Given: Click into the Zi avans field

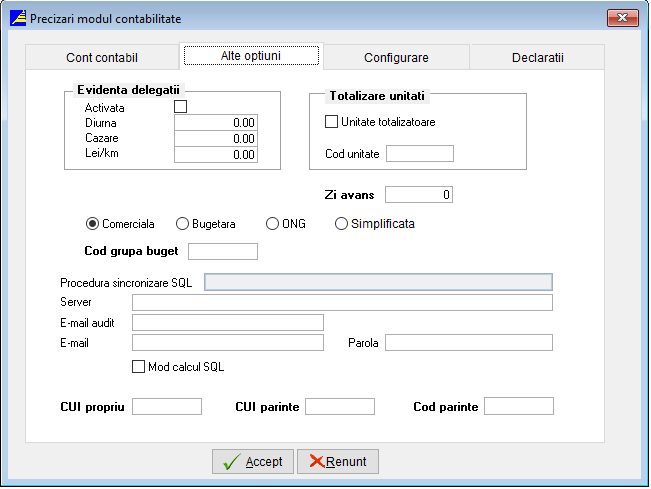Looking at the screenshot, I should click(x=419, y=194).
